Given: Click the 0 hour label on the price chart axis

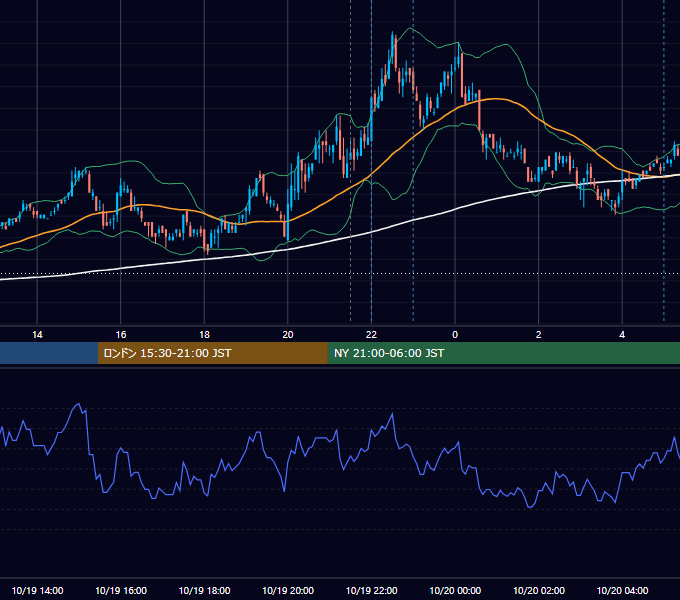Looking at the screenshot, I should (455, 335).
